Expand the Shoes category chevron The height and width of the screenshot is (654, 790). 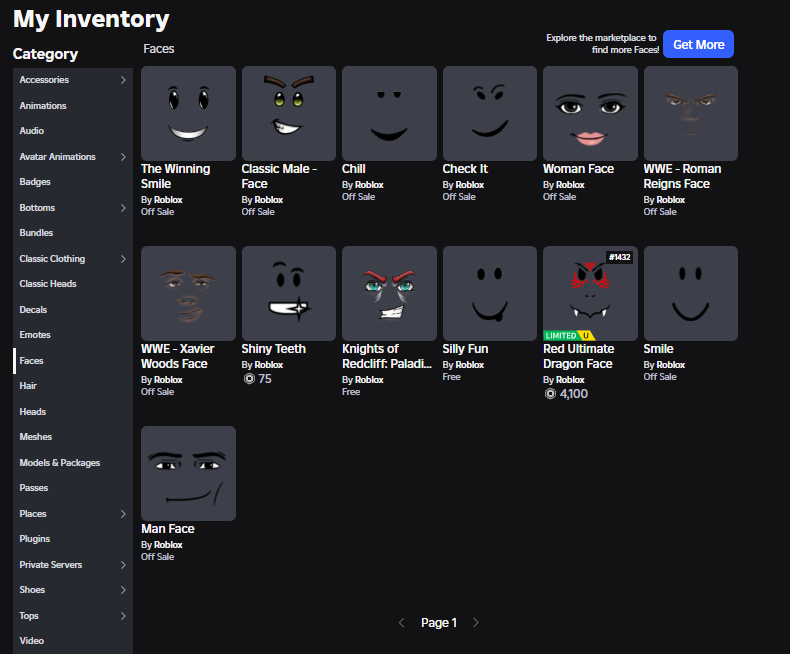coord(123,590)
